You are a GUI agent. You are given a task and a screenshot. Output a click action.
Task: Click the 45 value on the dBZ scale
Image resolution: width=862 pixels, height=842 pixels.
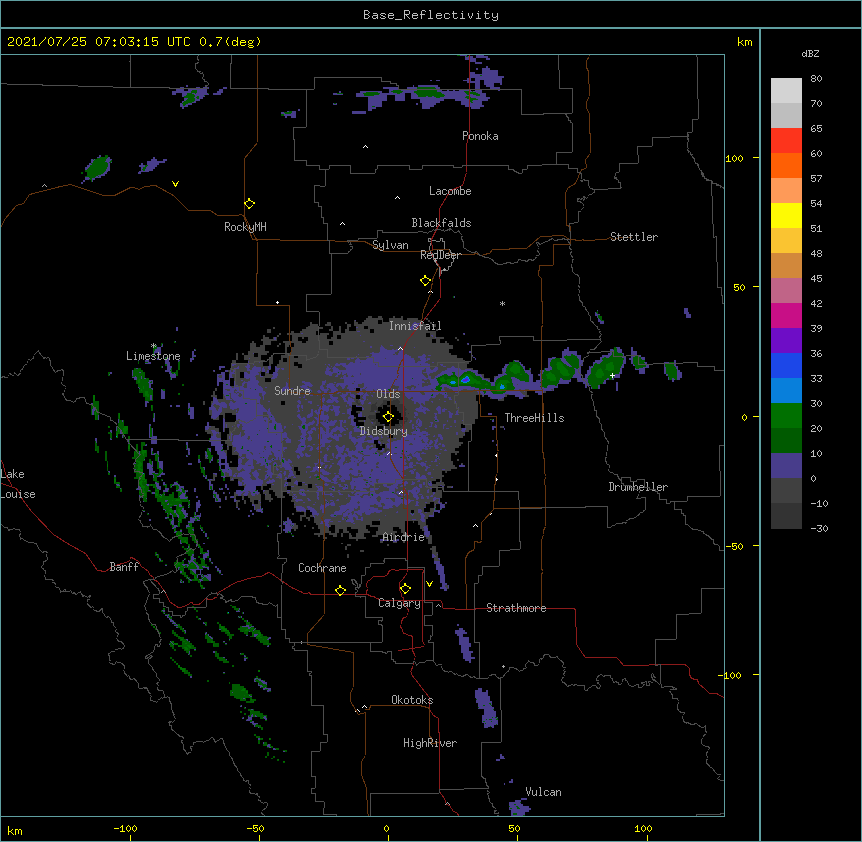coord(816,279)
